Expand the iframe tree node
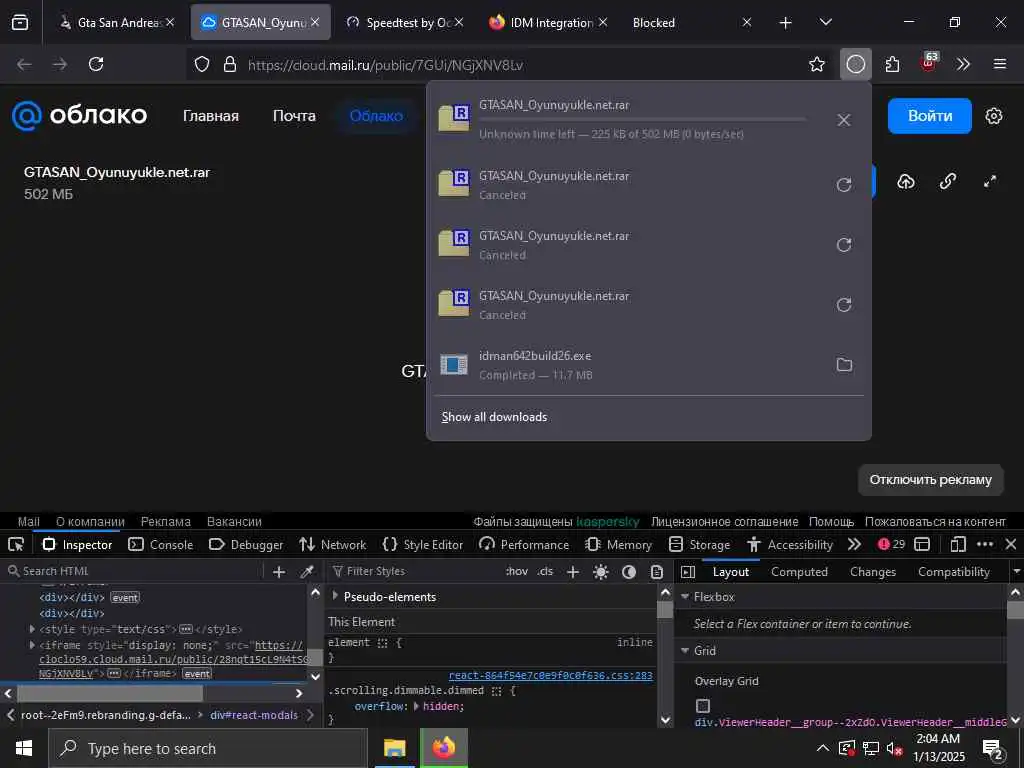Image resolution: width=1024 pixels, height=768 pixels. coord(32,645)
